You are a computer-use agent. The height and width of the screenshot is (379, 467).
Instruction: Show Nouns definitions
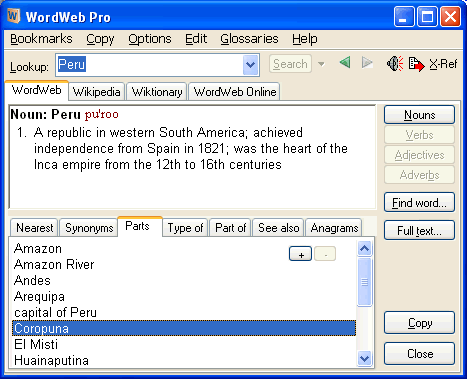tap(419, 115)
